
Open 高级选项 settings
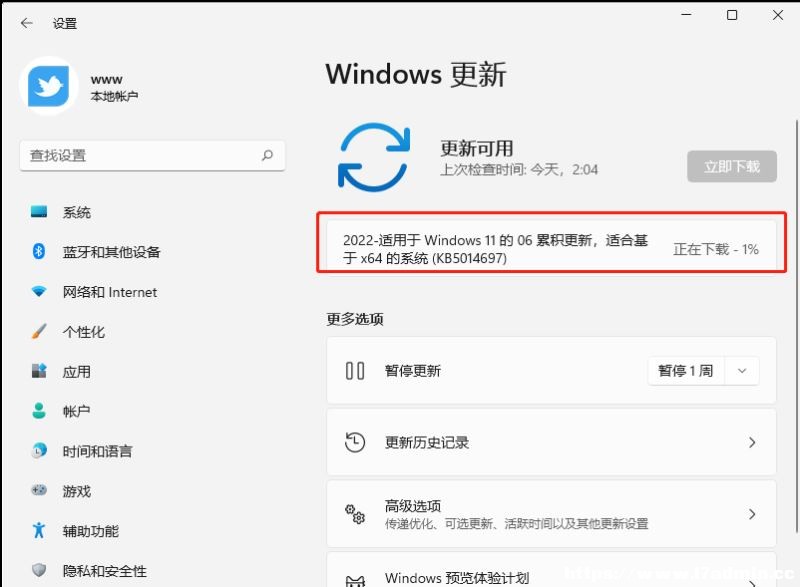pos(551,514)
